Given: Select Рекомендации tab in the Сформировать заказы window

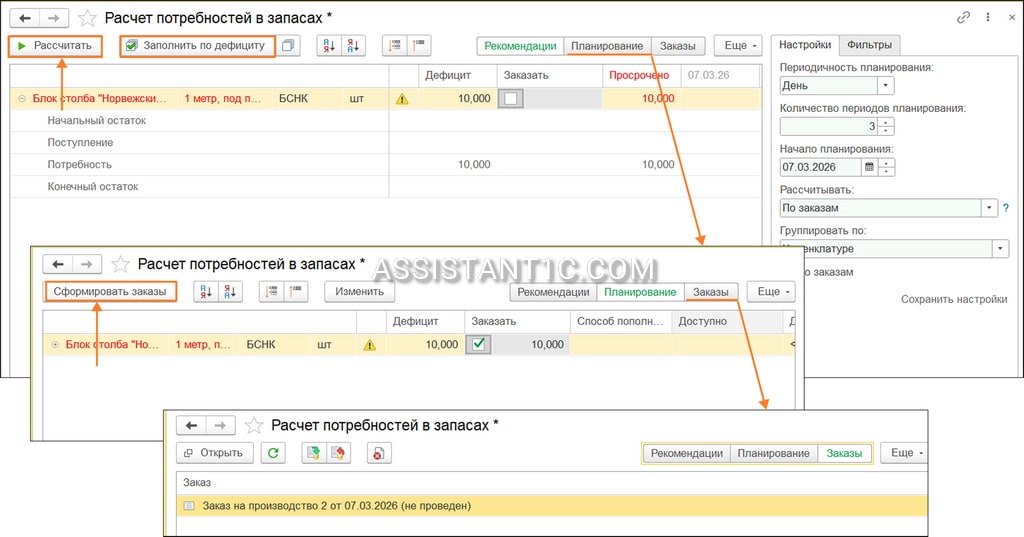Looking at the screenshot, I should tap(553, 292).
